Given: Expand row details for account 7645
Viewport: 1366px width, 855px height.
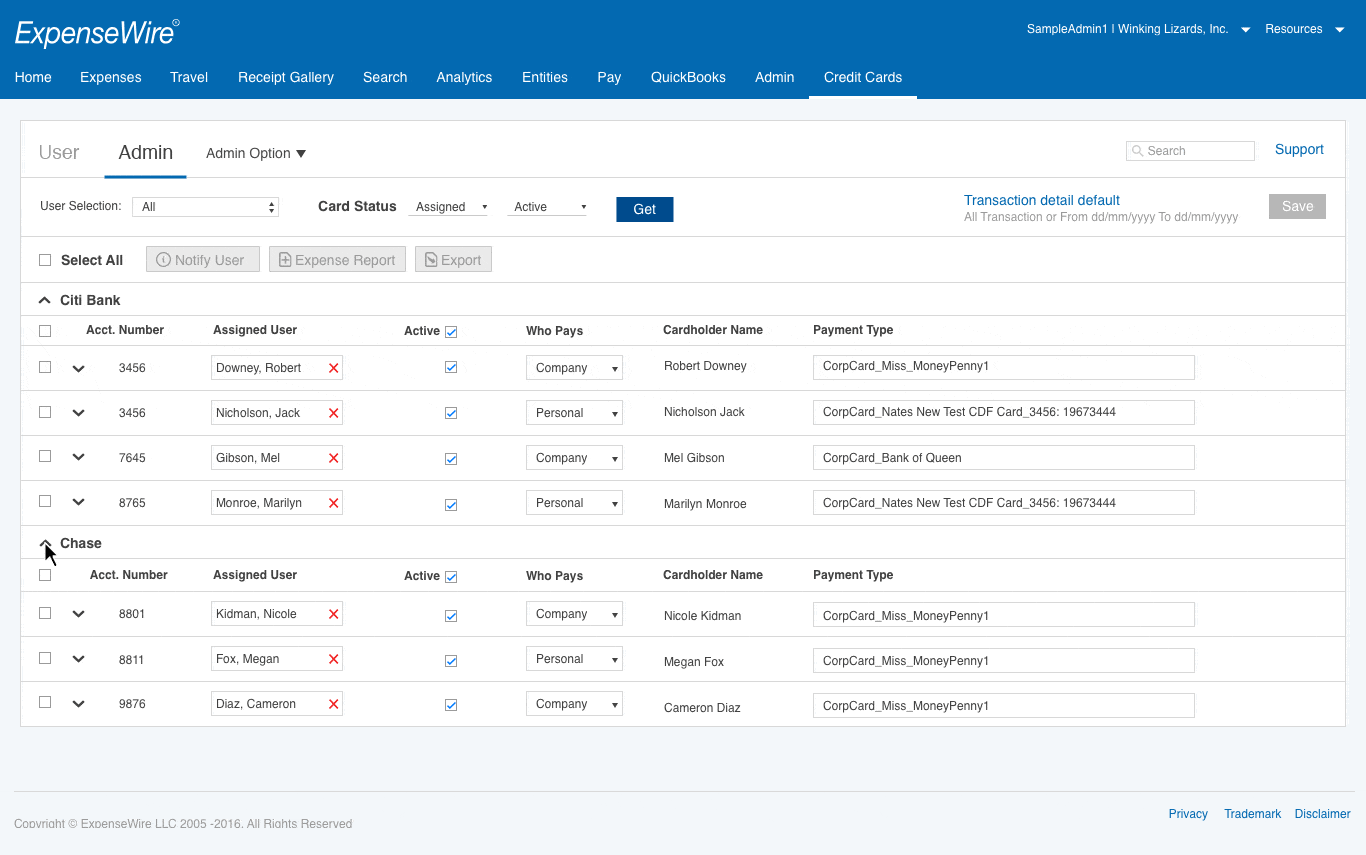Looking at the screenshot, I should 79,457.
